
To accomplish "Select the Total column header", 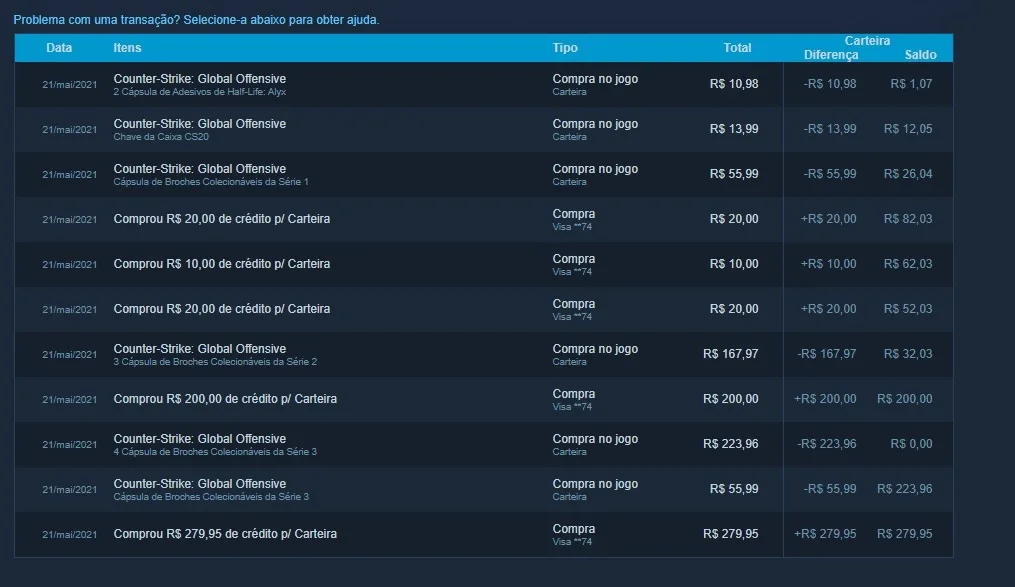I will 737,48.
